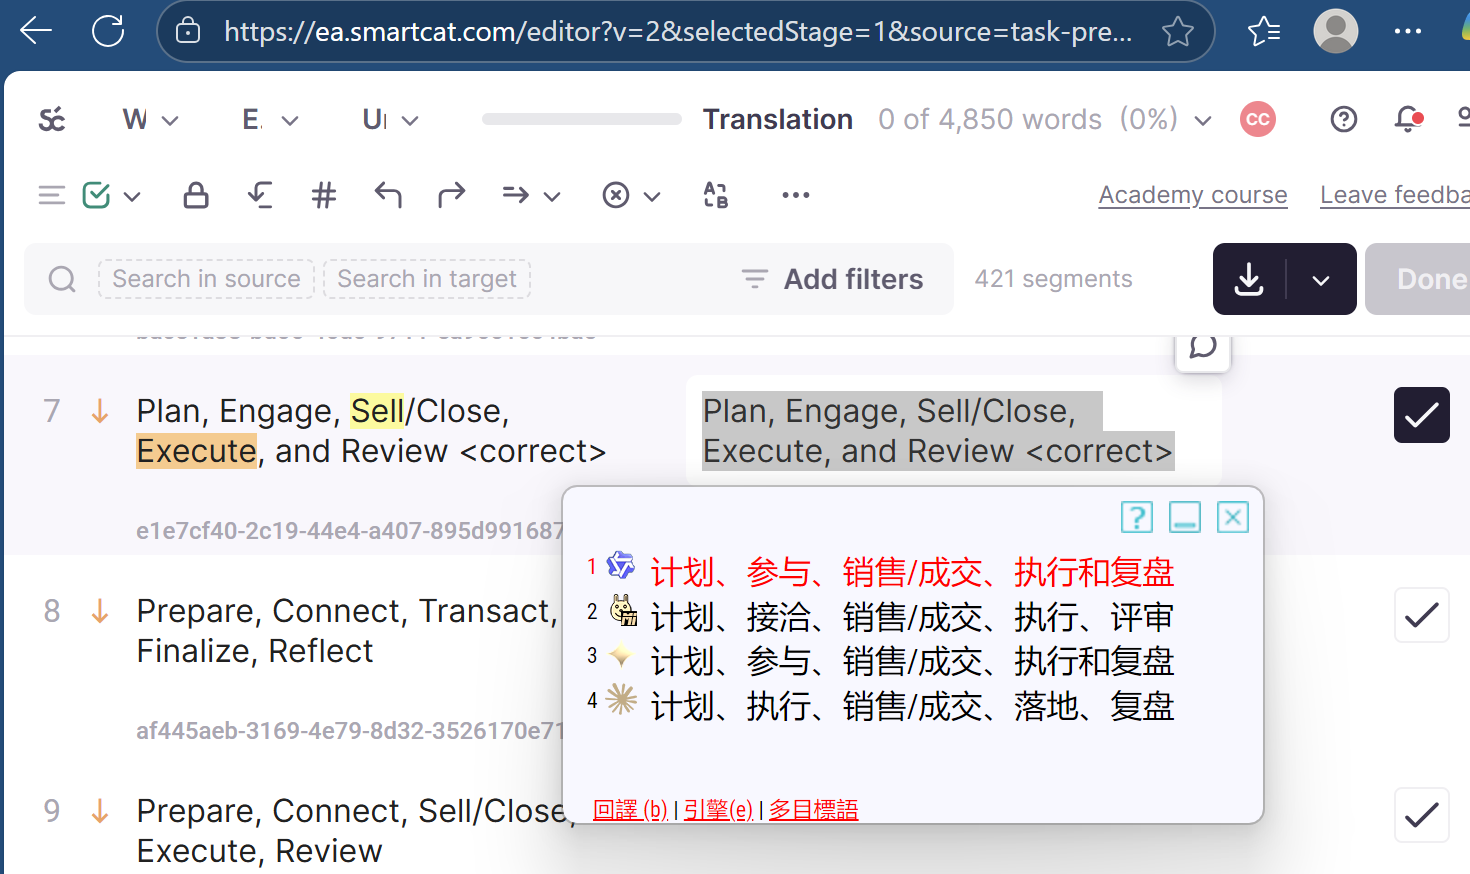The width and height of the screenshot is (1470, 874).
Task: Open the more options ellipsis in toolbar
Action: pos(795,195)
